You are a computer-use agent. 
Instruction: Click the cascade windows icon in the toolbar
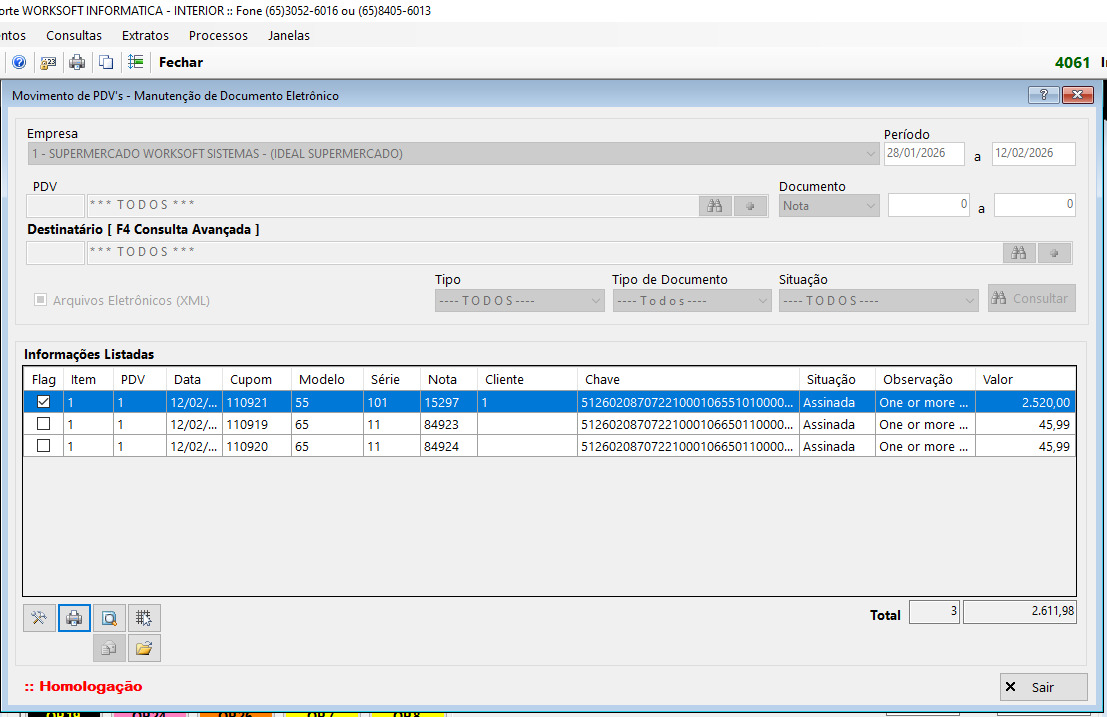point(106,62)
